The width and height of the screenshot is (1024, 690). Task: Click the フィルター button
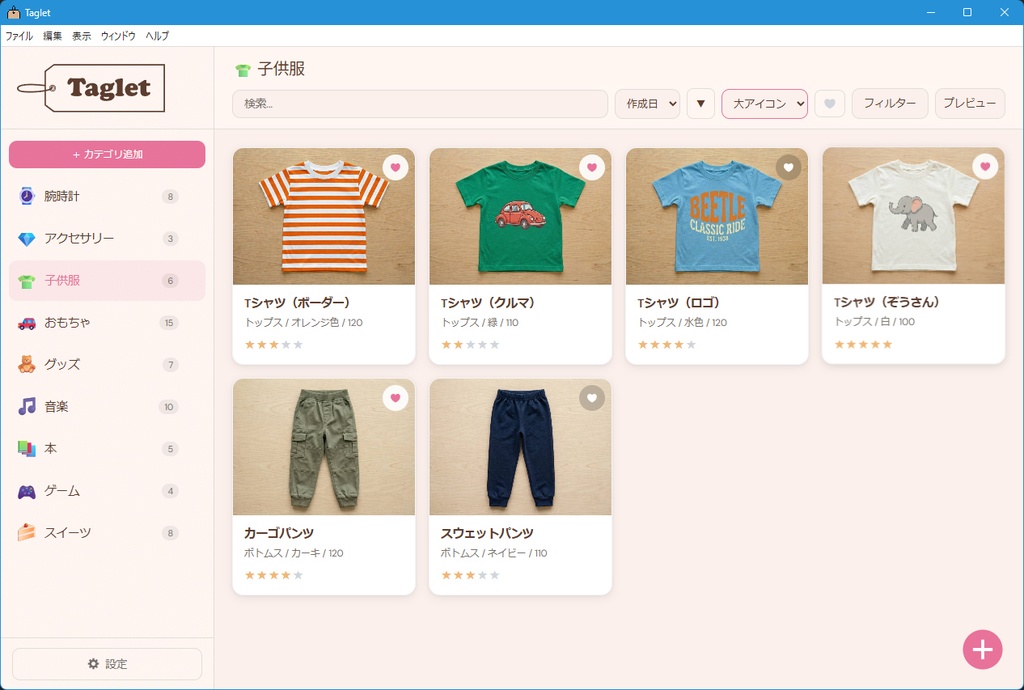(889, 103)
